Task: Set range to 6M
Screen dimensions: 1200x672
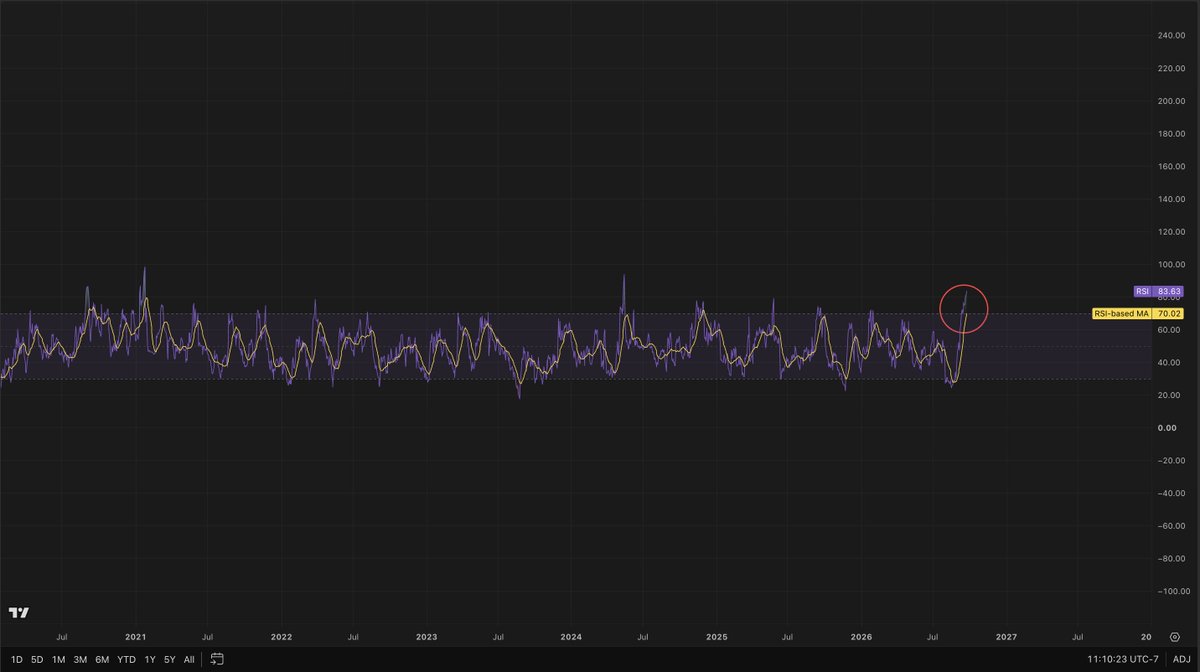Action: (102, 659)
